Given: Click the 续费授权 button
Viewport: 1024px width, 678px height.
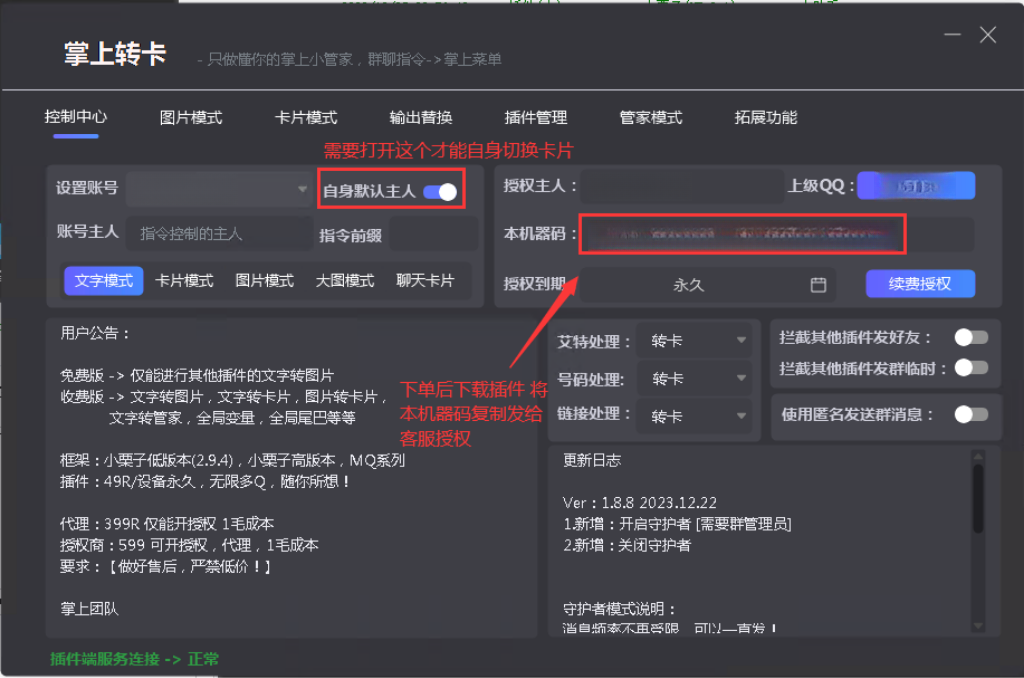Looking at the screenshot, I should pos(920,284).
